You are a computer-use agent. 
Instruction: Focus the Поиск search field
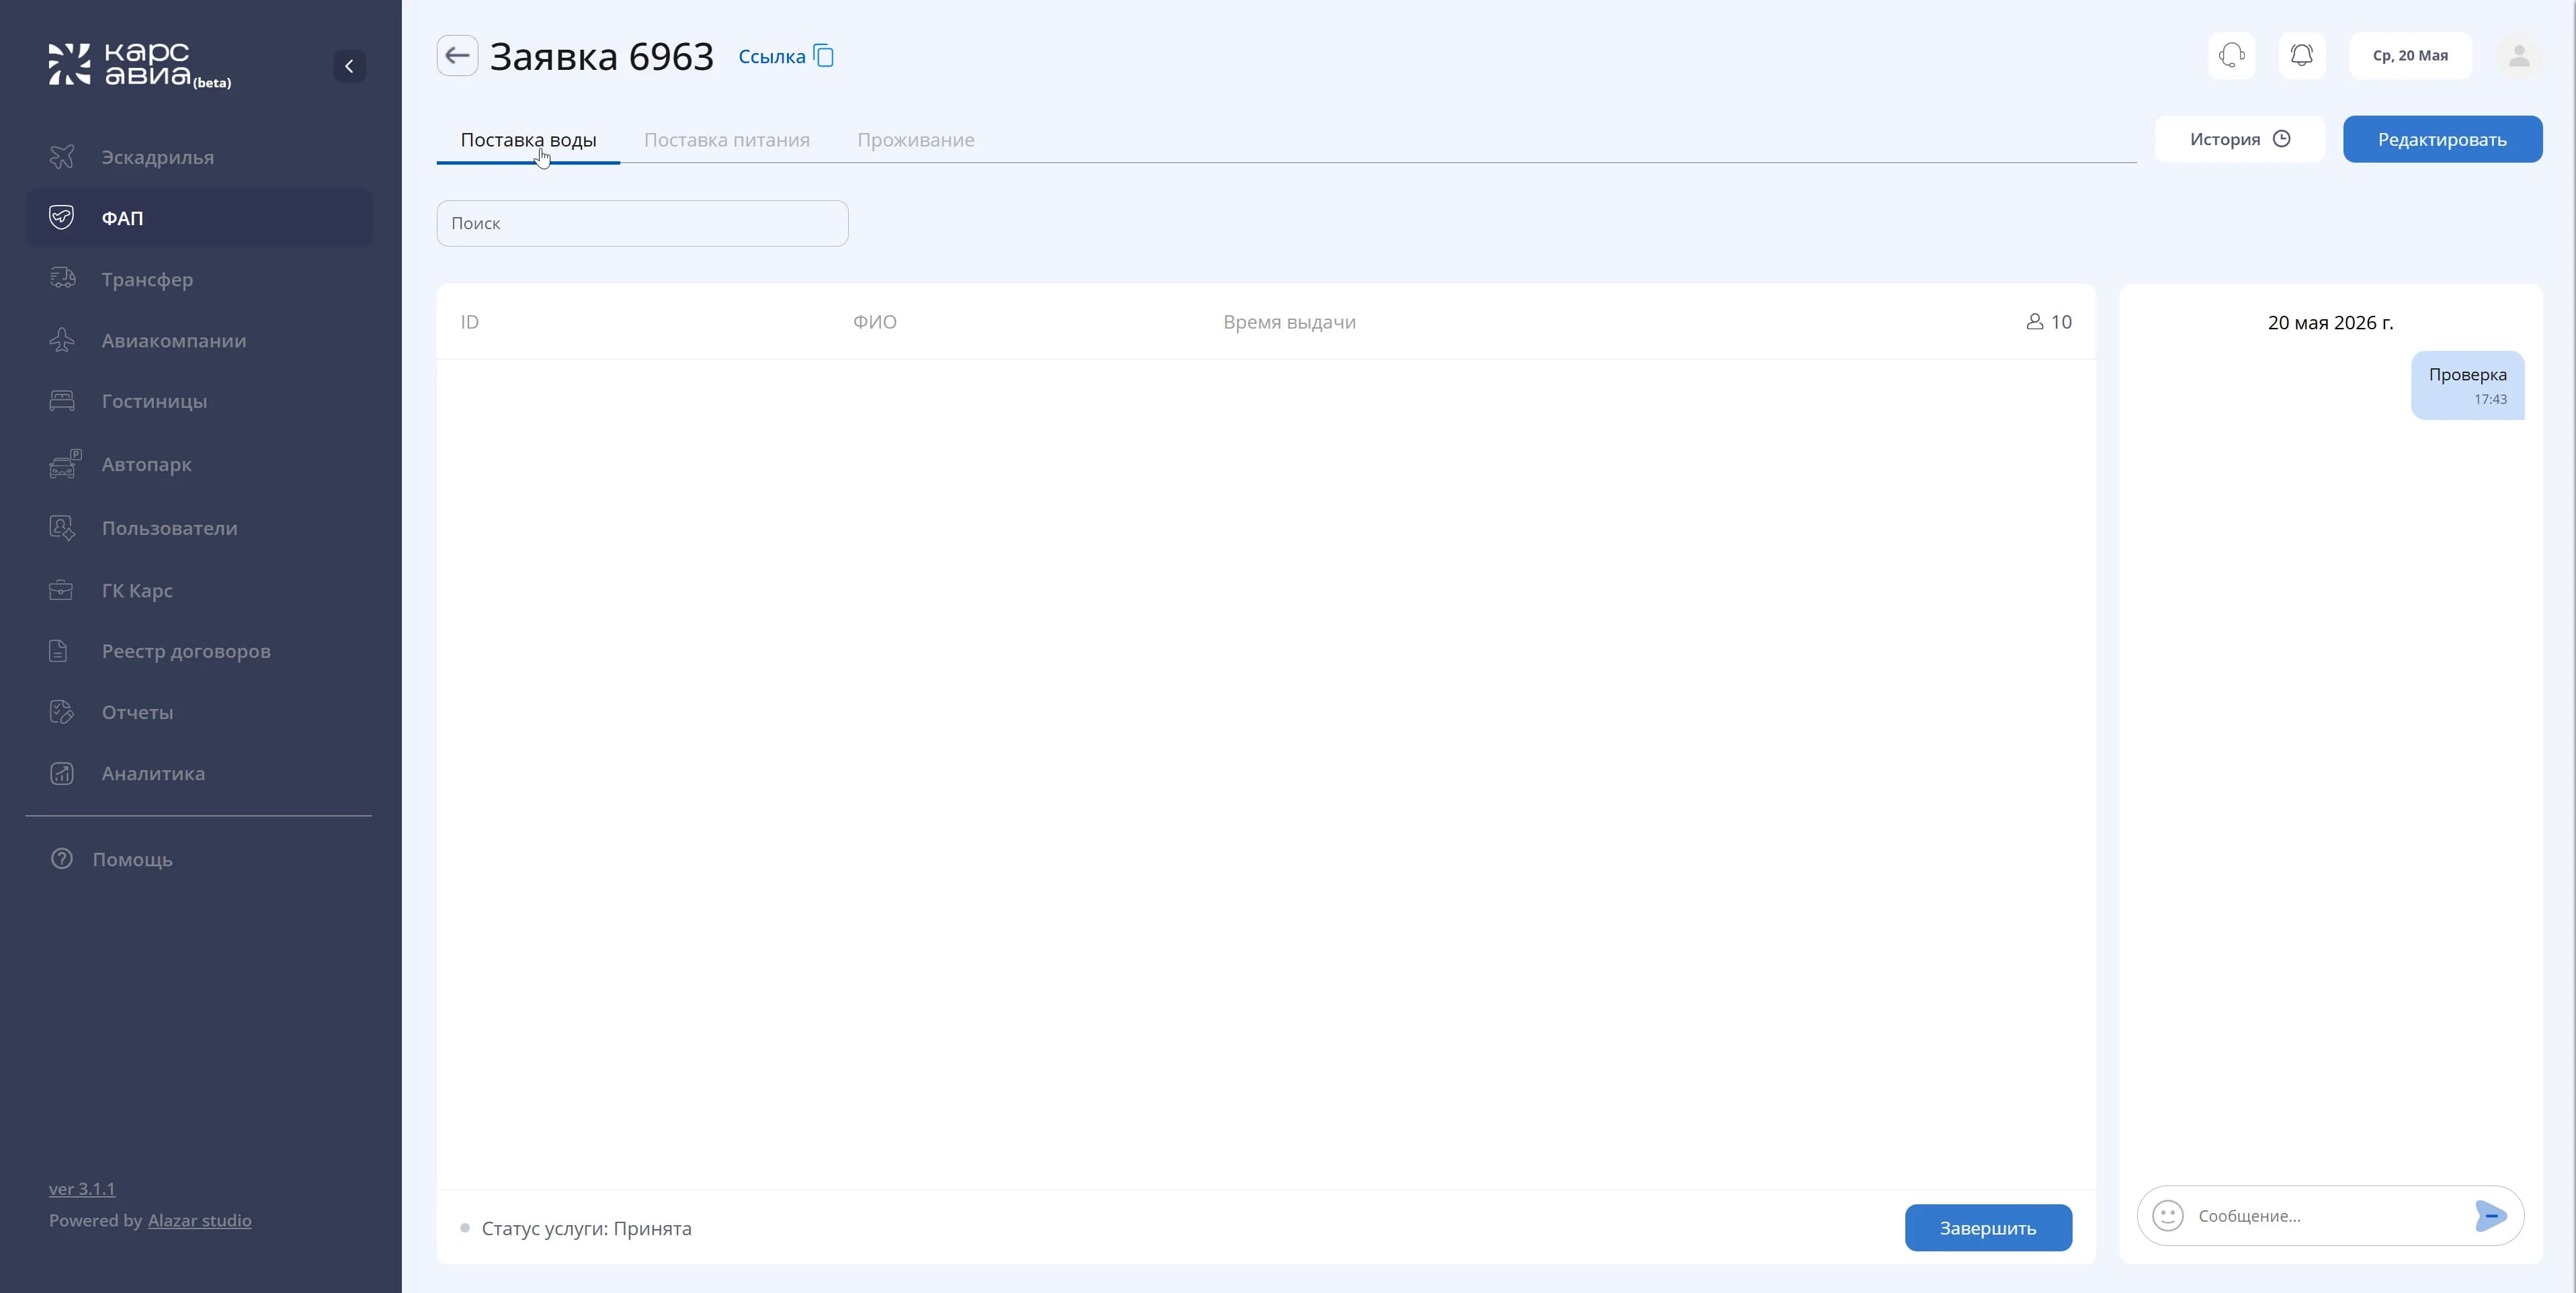tap(642, 223)
